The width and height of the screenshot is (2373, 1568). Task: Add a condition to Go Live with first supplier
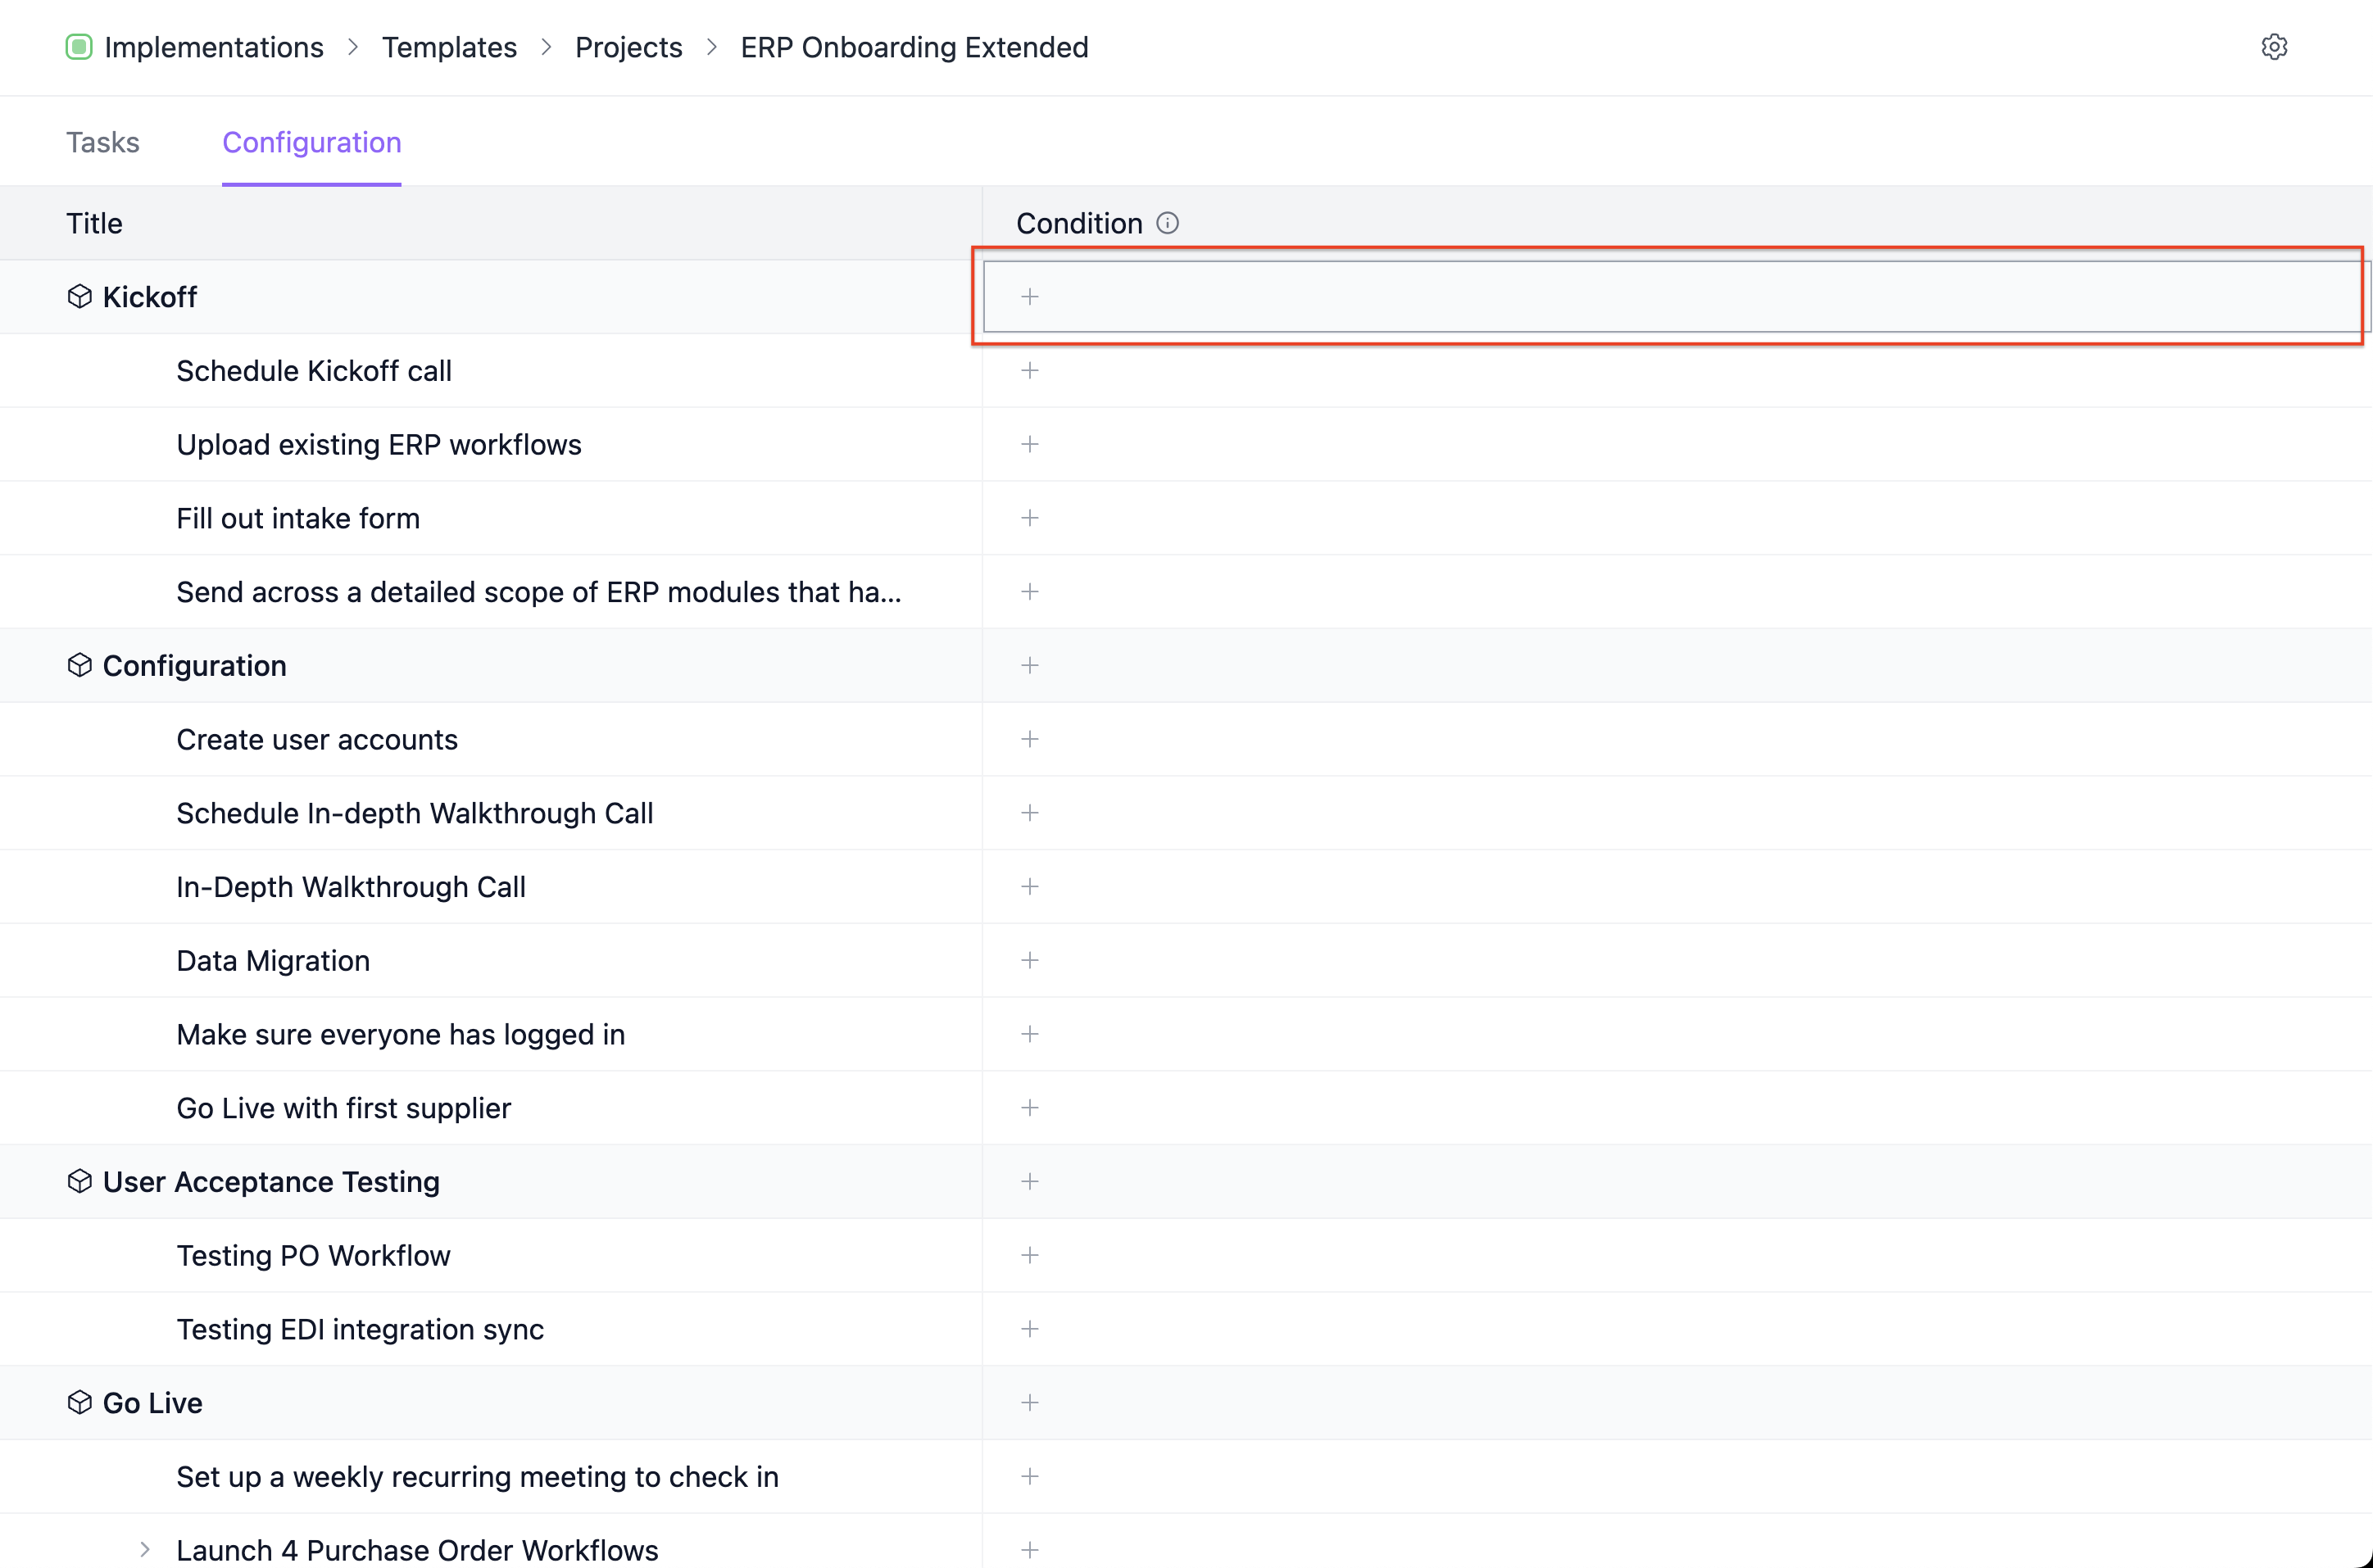tap(1030, 1107)
